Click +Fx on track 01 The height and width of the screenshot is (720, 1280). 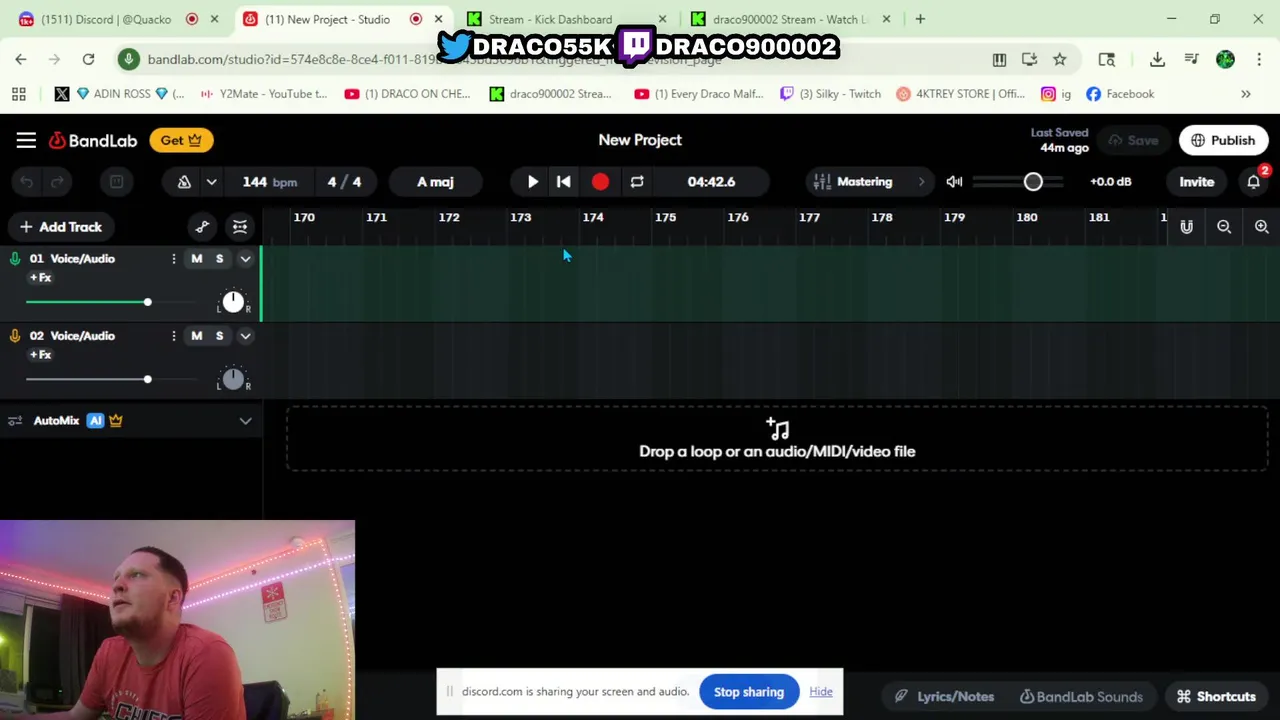coord(40,278)
